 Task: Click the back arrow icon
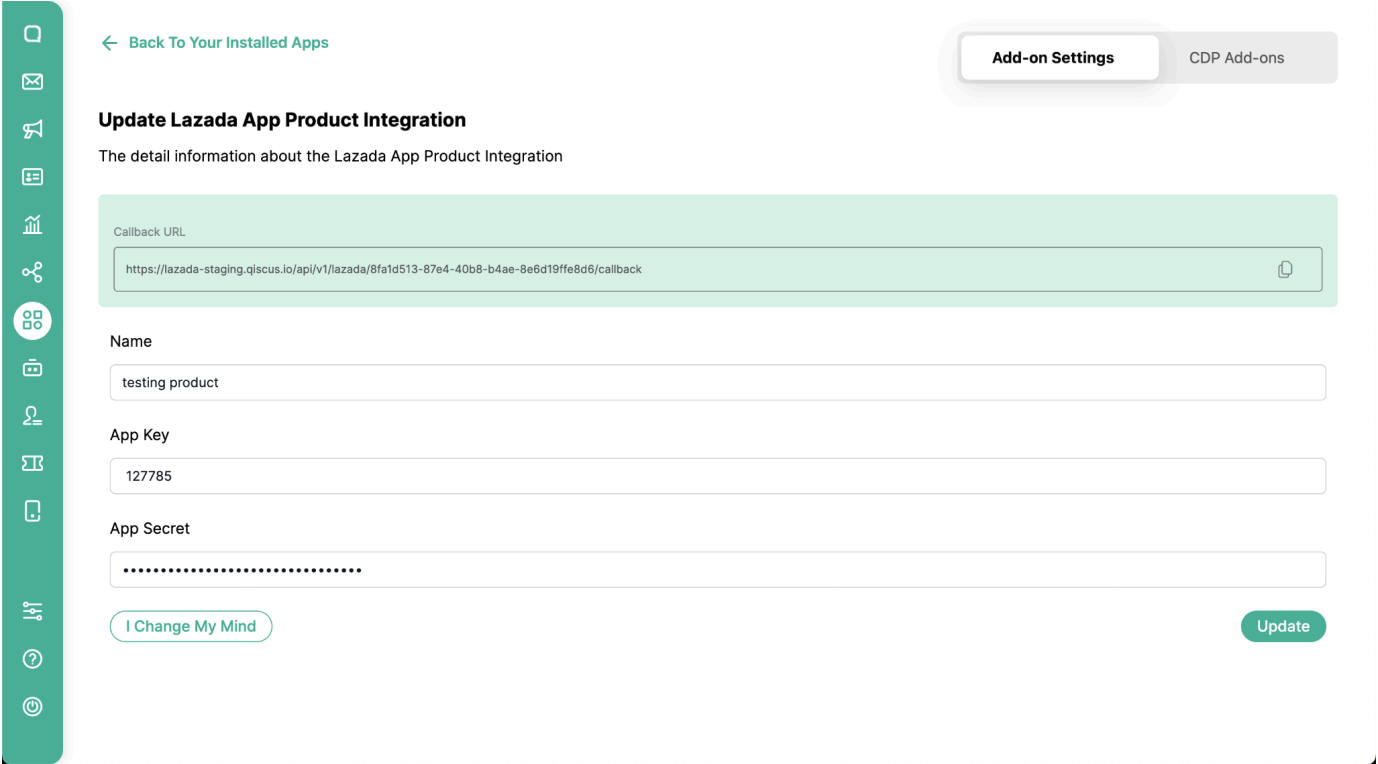109,43
